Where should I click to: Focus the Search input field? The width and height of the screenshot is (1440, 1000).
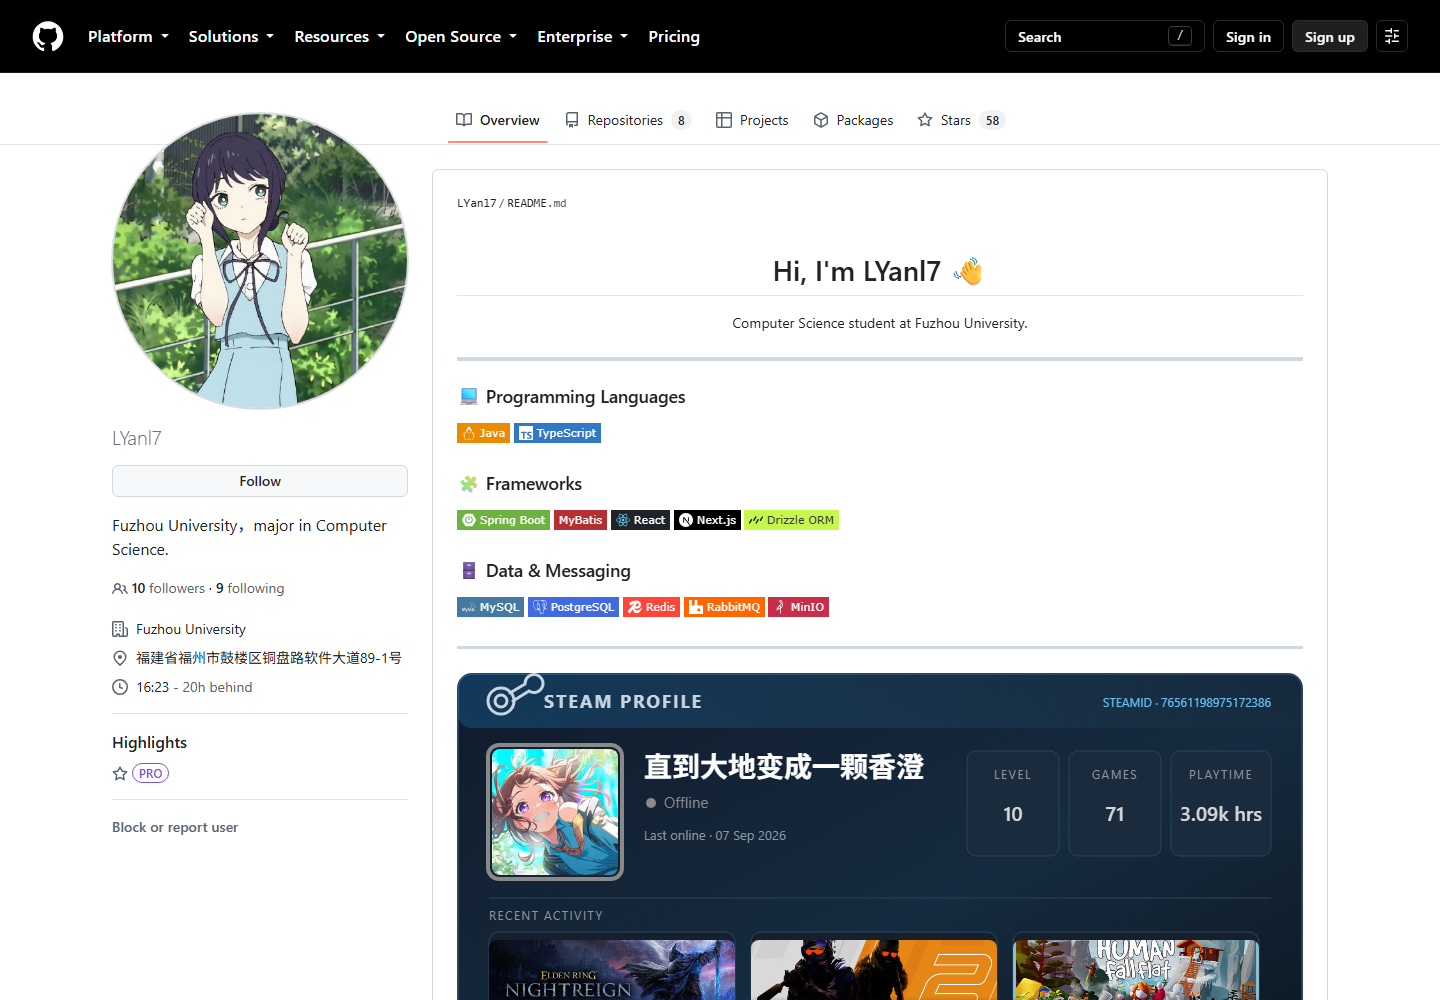[x=1104, y=37]
